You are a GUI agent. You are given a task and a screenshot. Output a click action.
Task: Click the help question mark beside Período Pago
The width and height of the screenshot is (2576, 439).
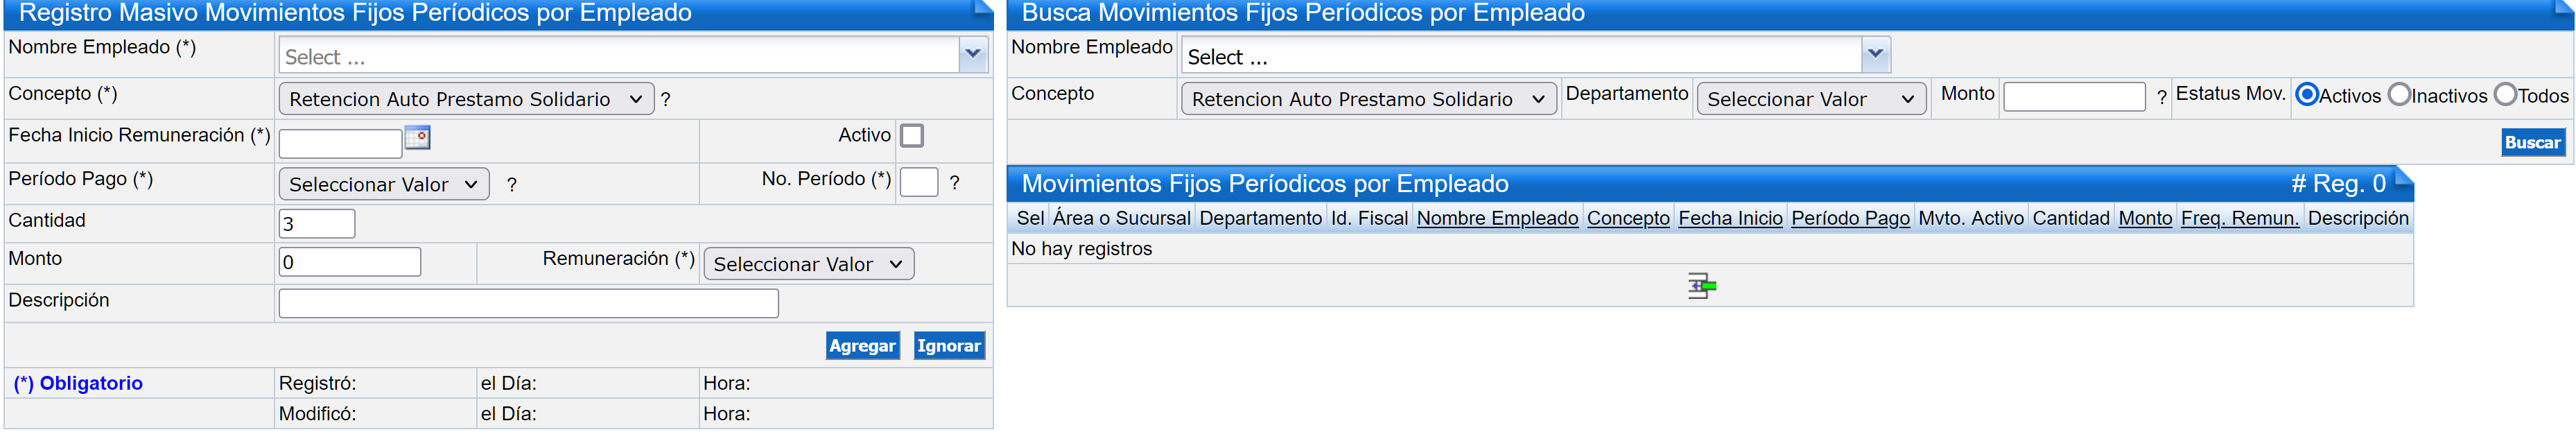tap(512, 185)
